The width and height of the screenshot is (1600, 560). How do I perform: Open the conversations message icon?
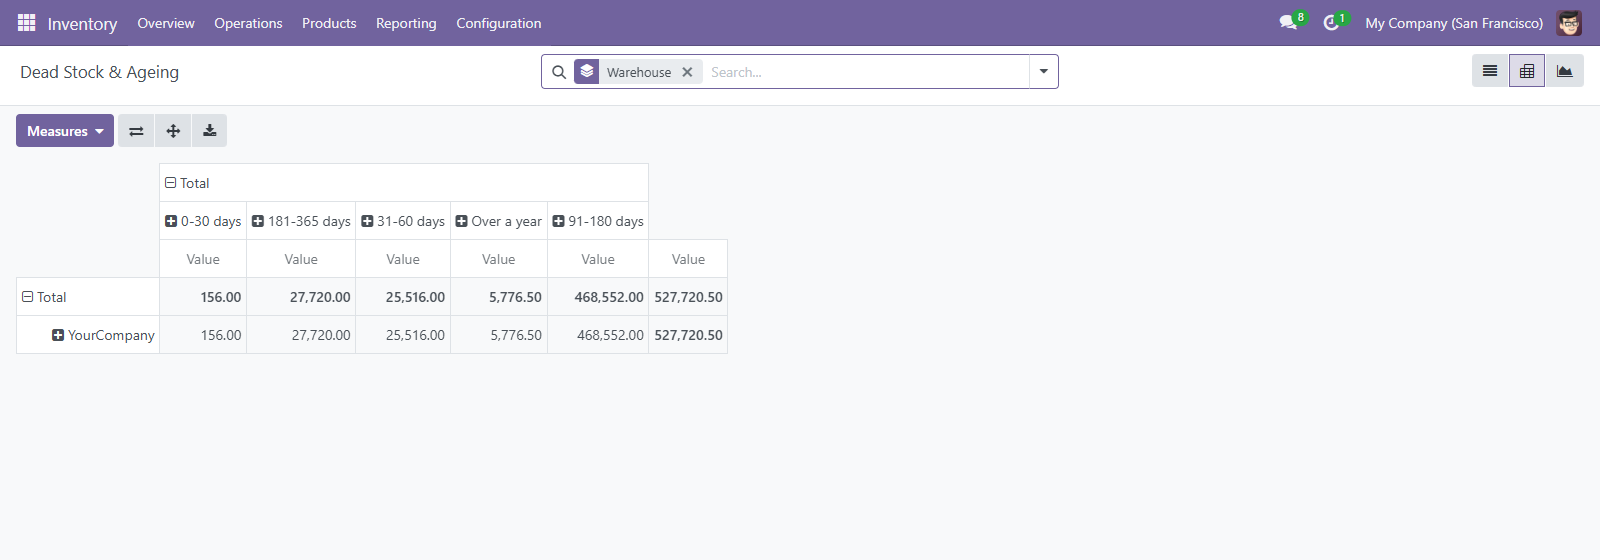(x=1288, y=22)
